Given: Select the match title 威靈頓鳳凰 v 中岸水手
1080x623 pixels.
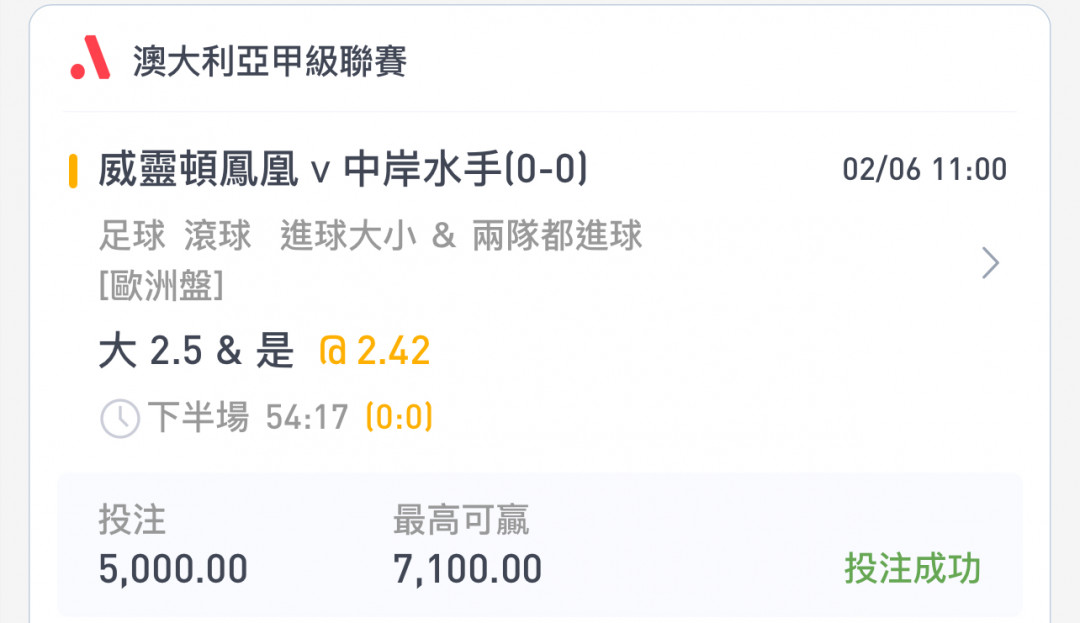Looking at the screenshot, I should click(342, 169).
